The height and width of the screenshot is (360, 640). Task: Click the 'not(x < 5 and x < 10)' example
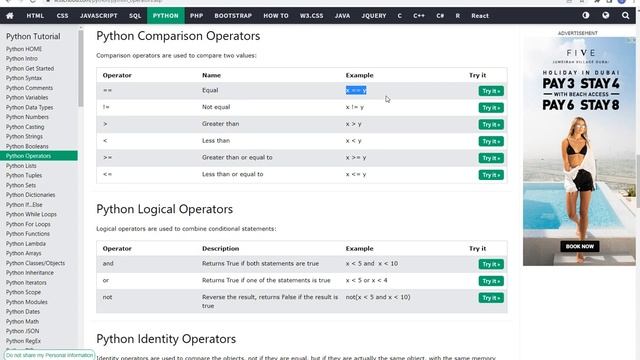378,297
